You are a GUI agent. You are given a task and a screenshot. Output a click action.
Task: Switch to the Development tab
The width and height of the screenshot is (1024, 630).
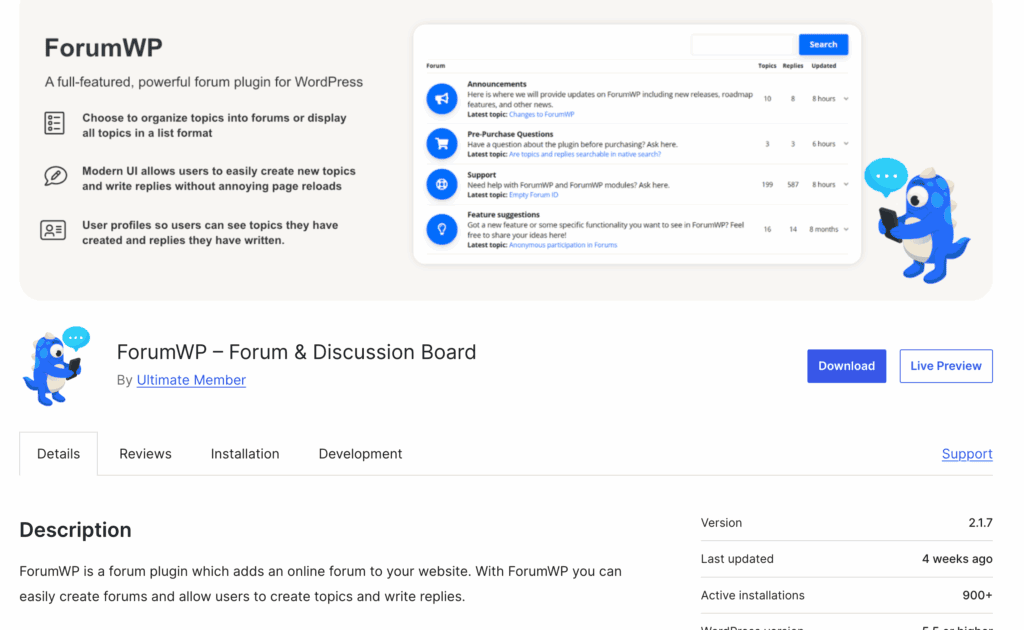click(360, 454)
